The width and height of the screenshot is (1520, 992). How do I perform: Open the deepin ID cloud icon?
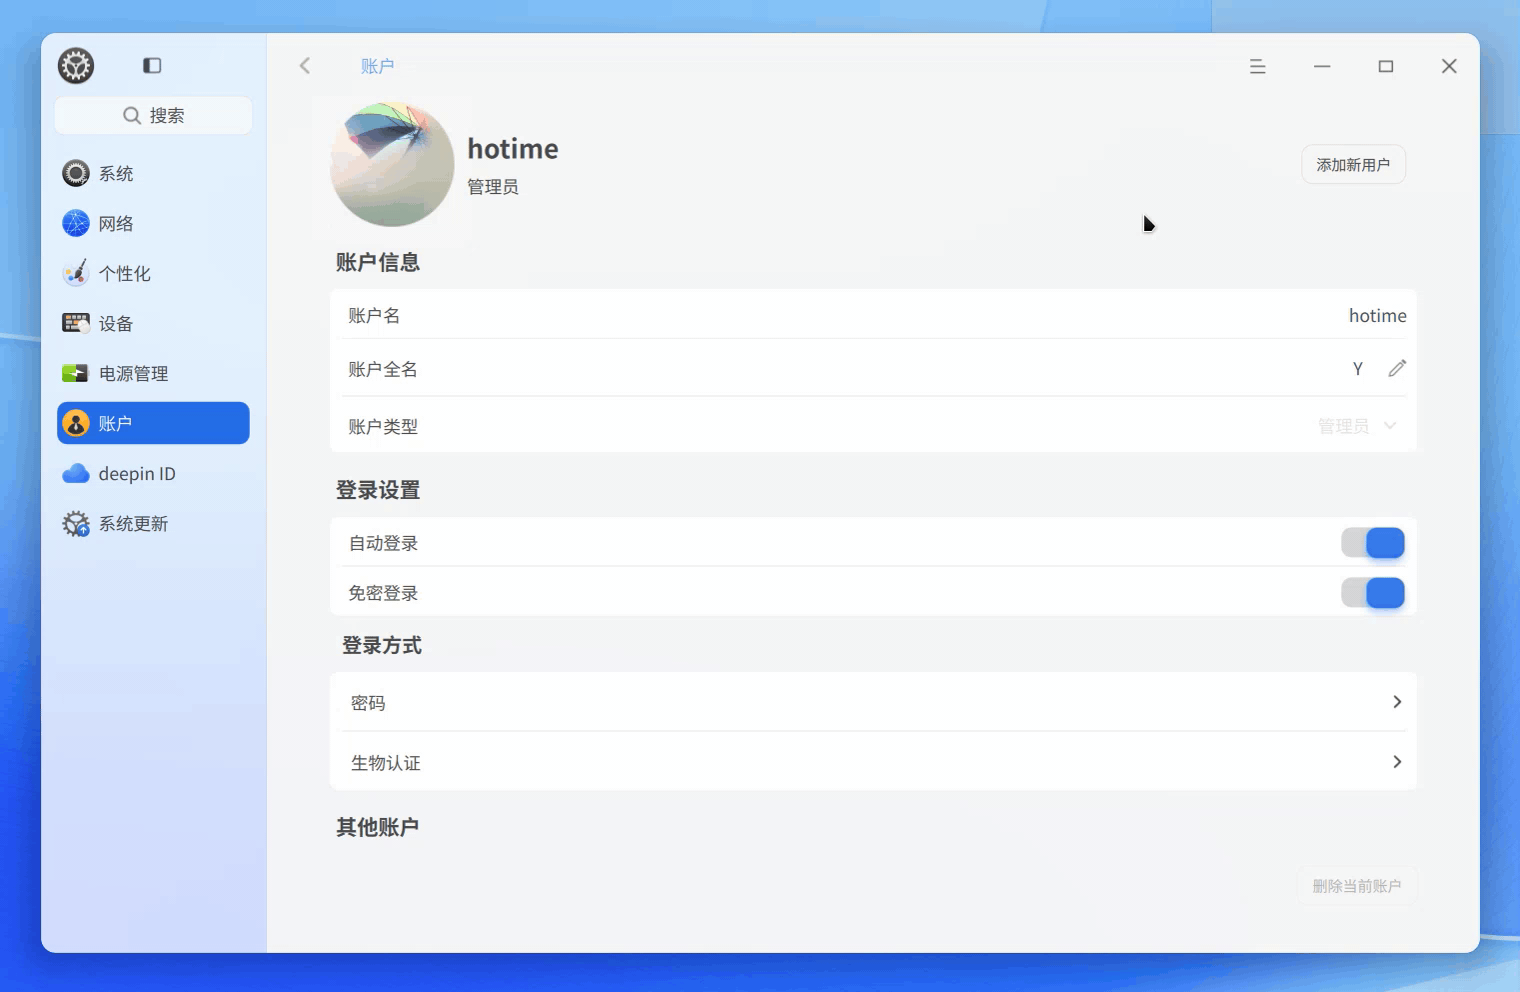76,474
